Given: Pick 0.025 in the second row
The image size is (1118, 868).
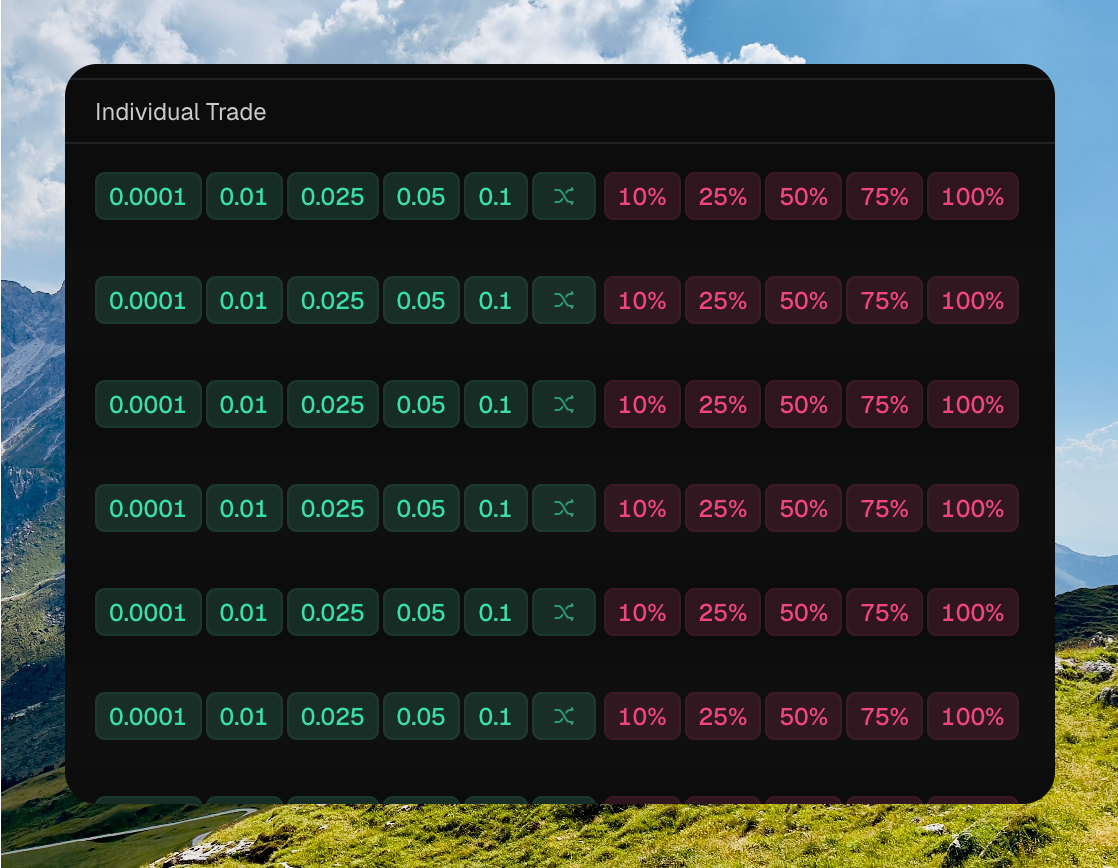Looking at the screenshot, I should (x=332, y=300).
